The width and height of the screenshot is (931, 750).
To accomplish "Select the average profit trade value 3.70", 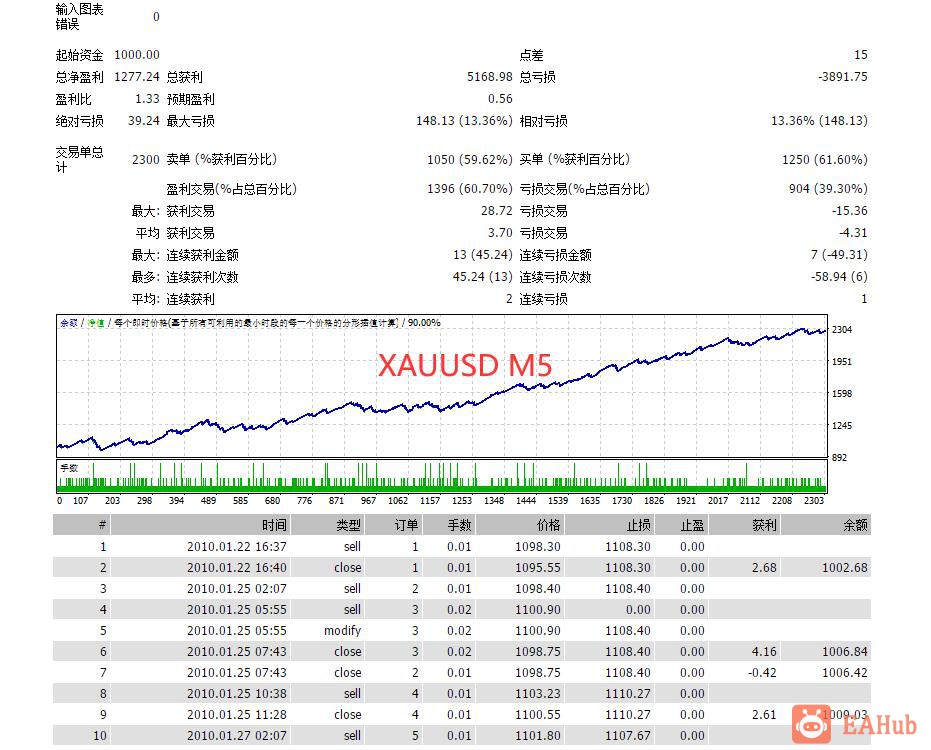I will pos(500,233).
